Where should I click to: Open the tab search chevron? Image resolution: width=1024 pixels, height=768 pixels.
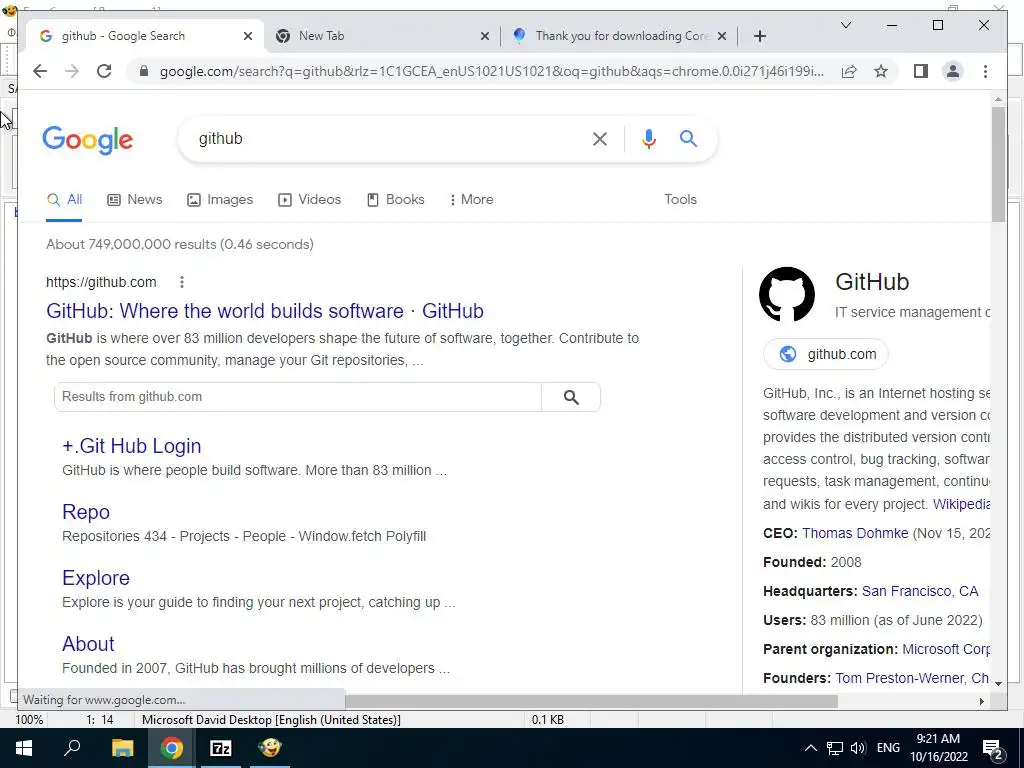point(846,25)
